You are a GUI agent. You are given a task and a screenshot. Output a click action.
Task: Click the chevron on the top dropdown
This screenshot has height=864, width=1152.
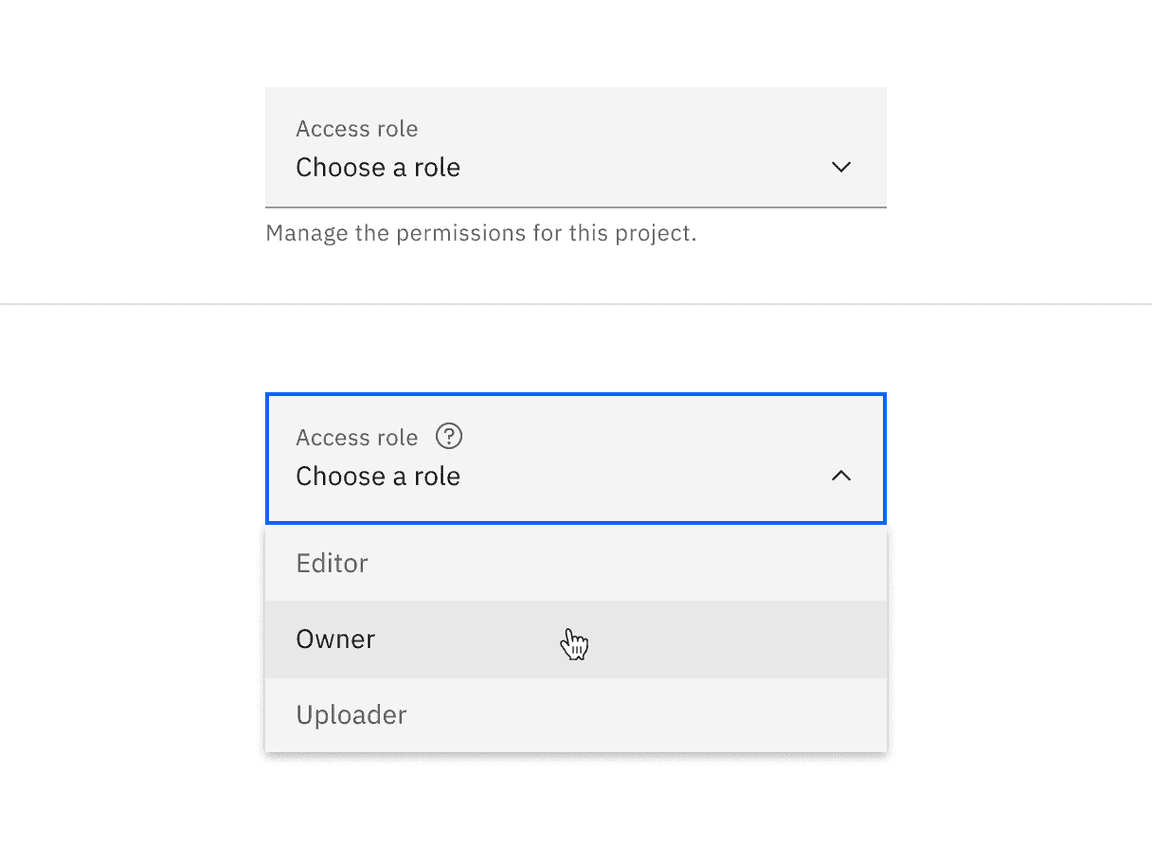[x=841, y=167]
